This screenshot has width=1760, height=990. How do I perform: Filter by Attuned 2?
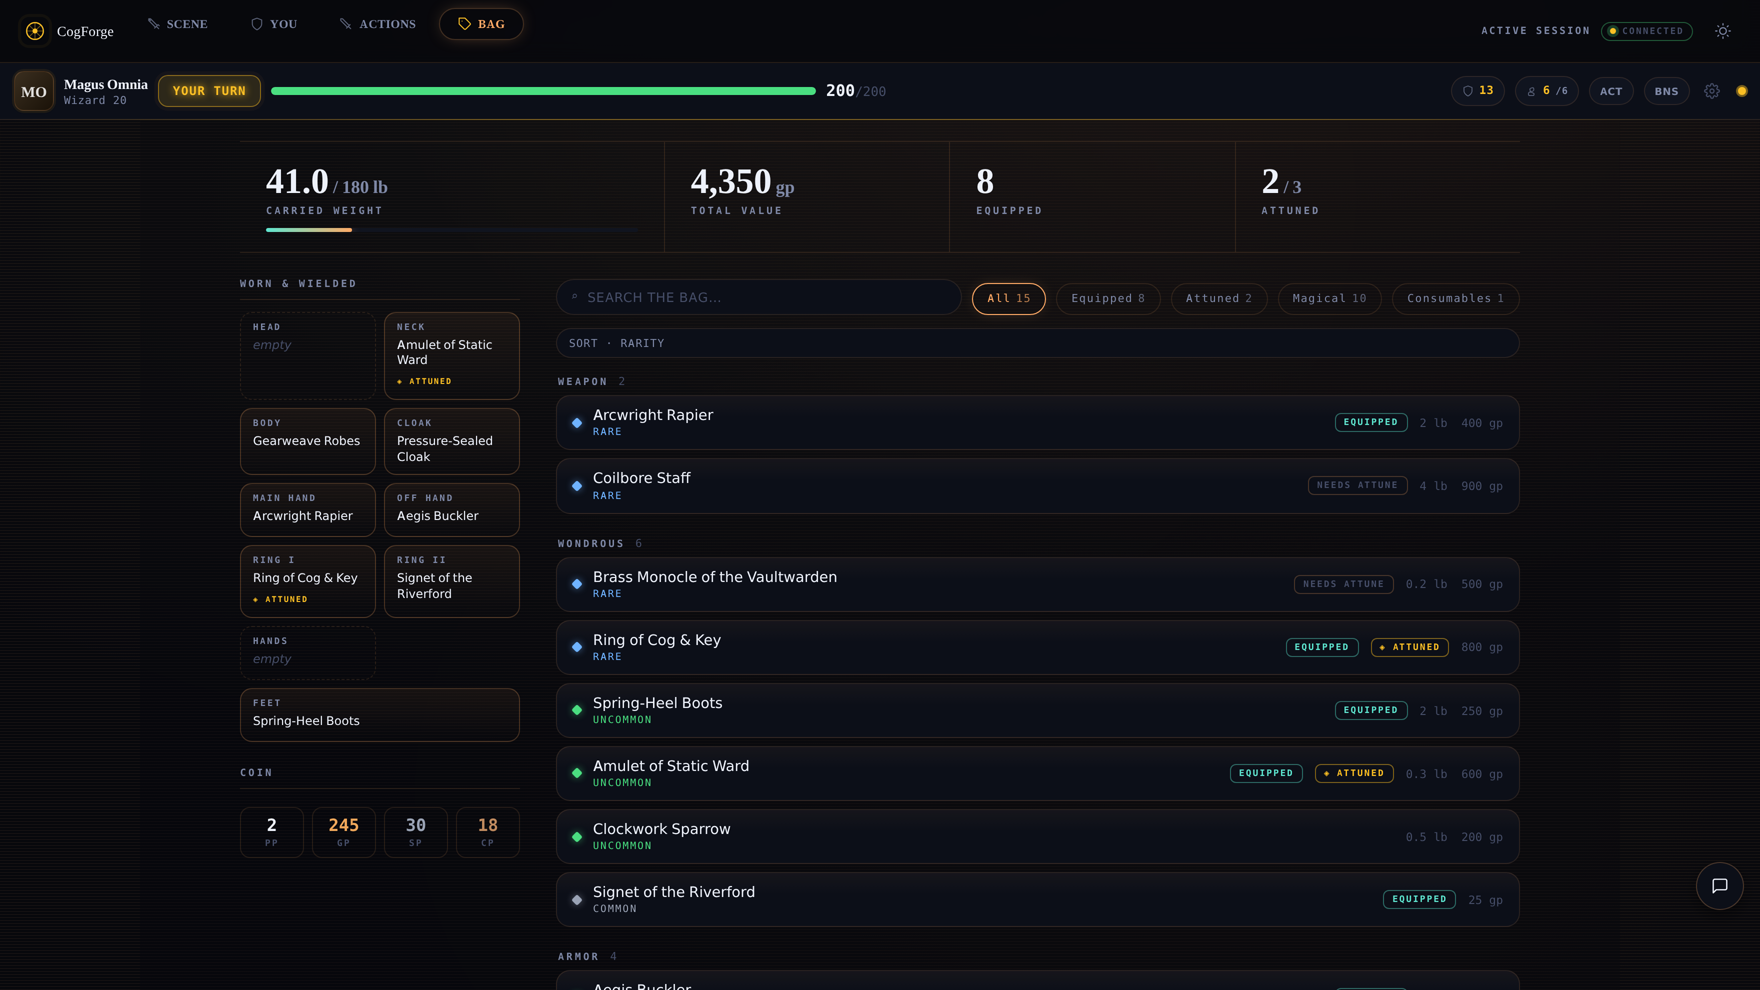(x=1219, y=298)
